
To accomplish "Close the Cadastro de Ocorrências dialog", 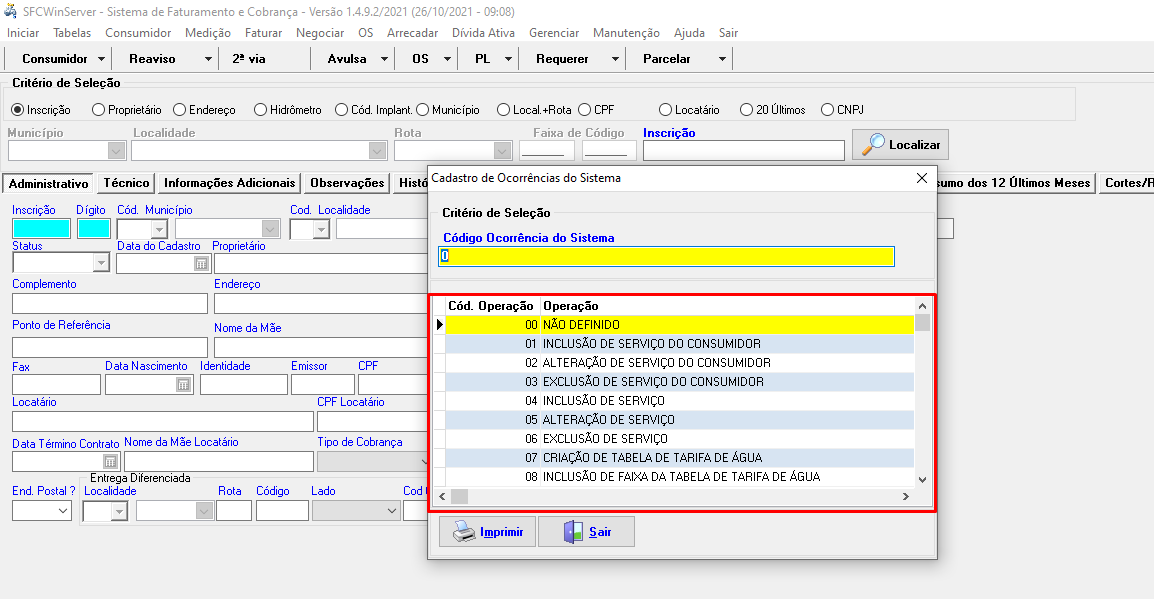I will point(921,178).
